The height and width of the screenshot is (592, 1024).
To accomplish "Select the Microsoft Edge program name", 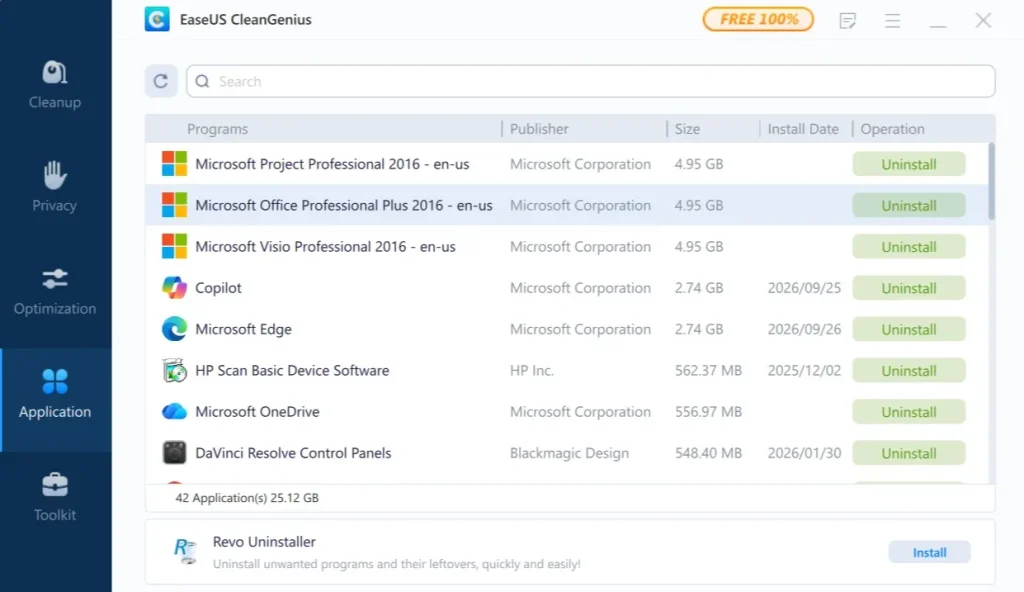I will [x=243, y=329].
